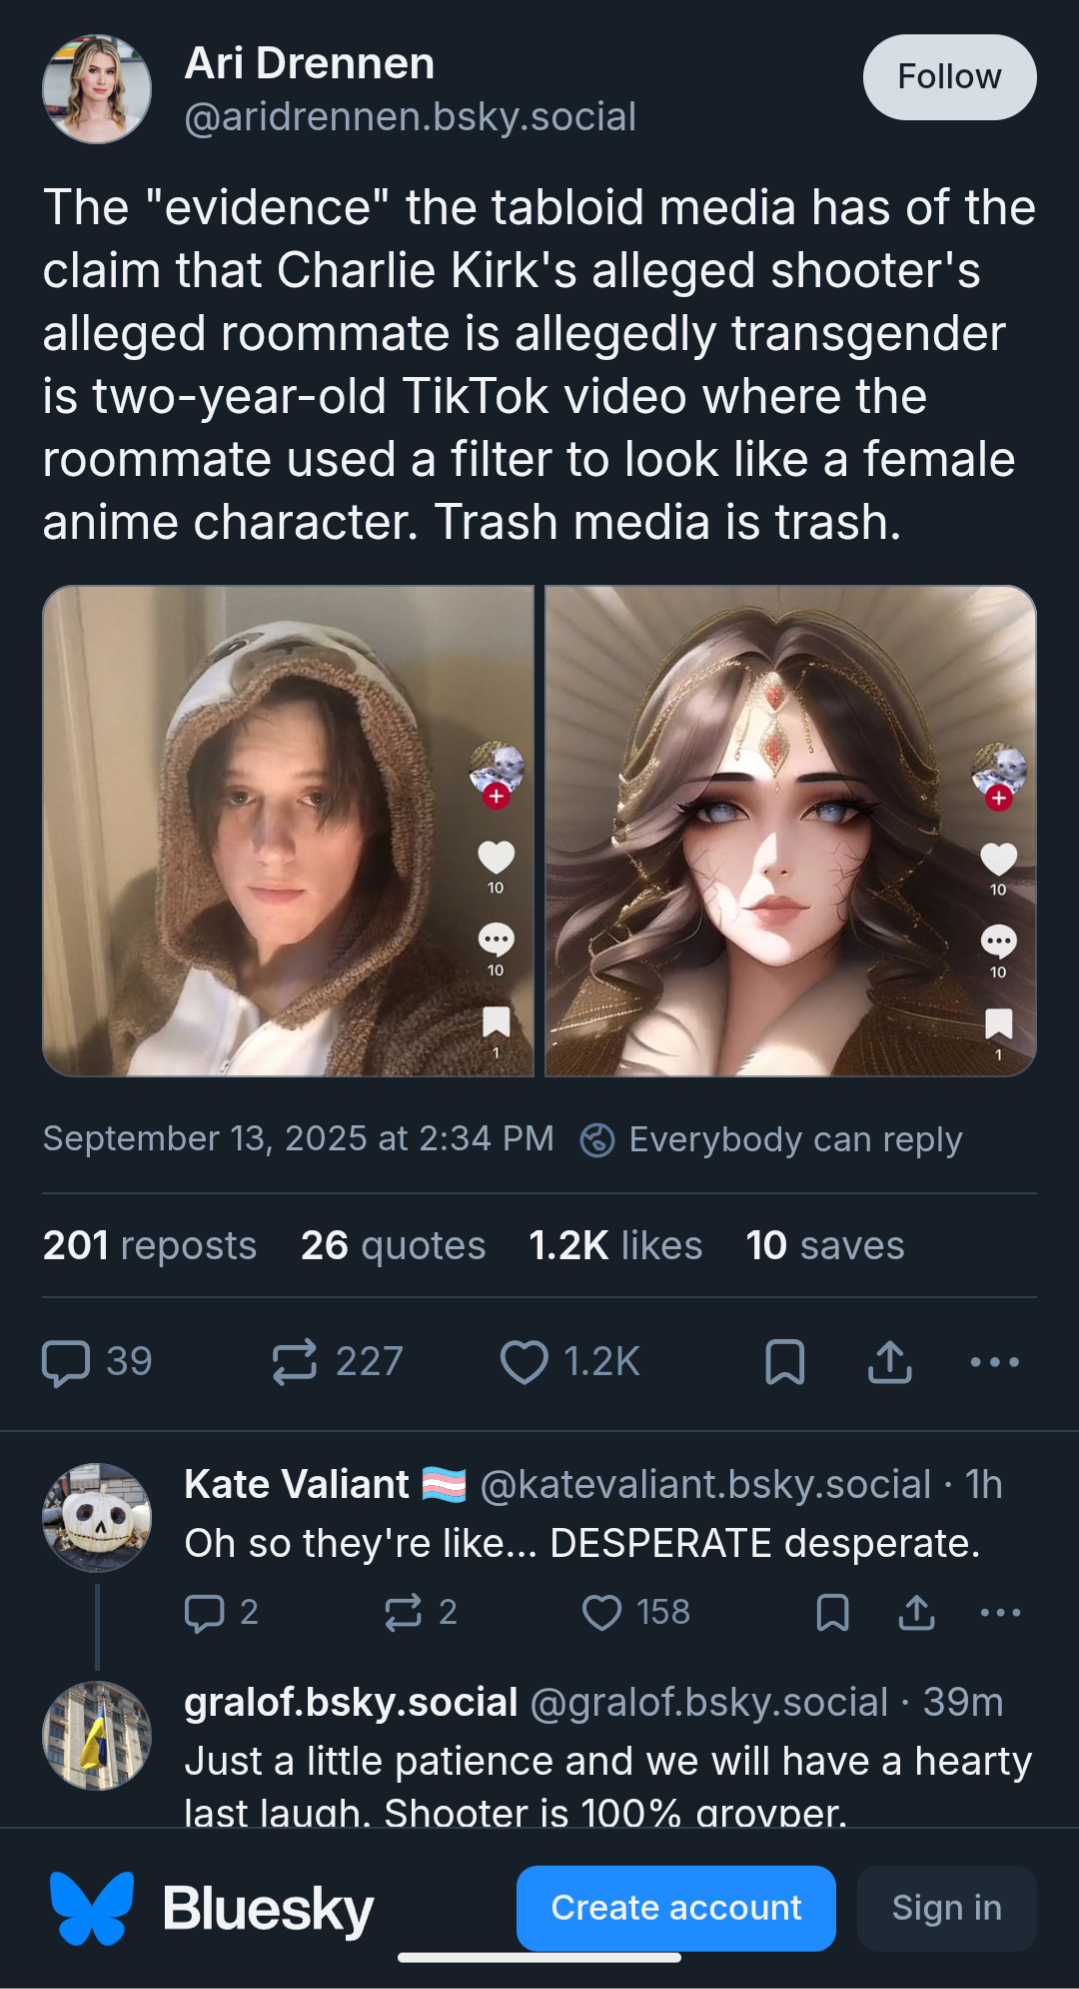The width and height of the screenshot is (1079, 1989).
Task: Like Kate Valiant's reply
Action: coord(602,1612)
